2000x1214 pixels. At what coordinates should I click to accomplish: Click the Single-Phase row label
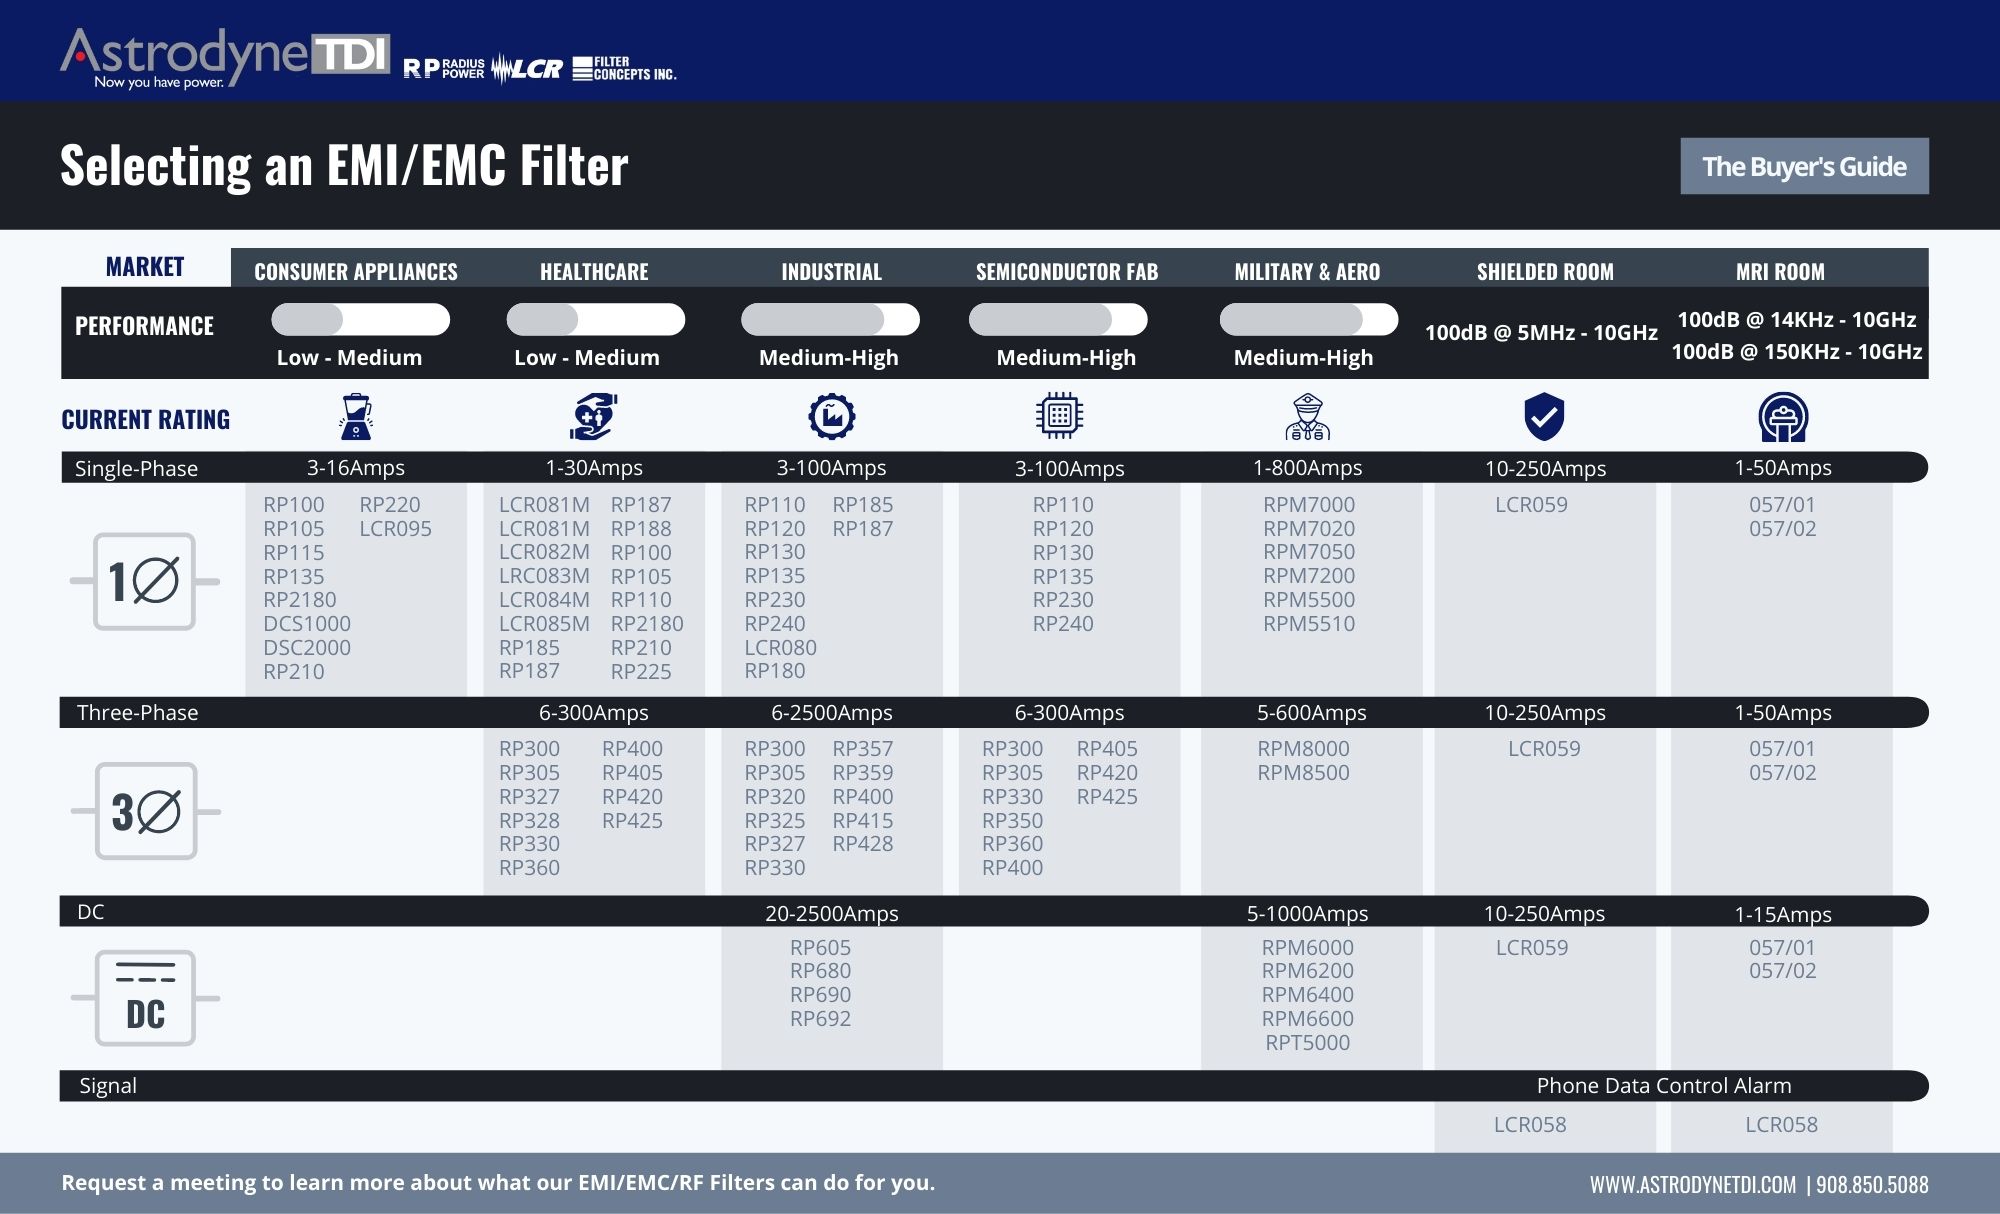(136, 468)
